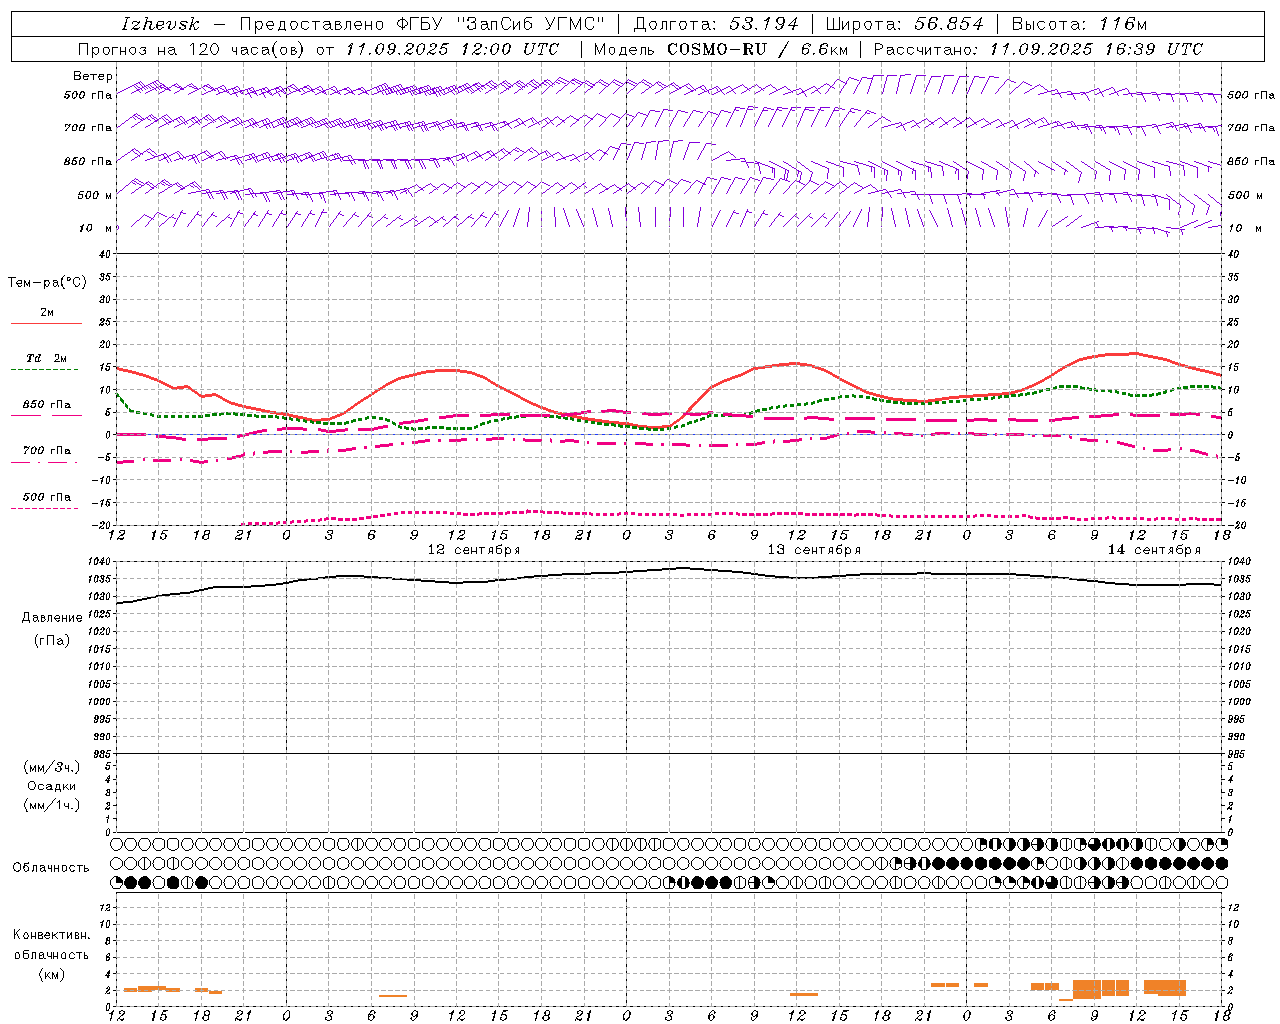Click the "(мм/3ч.)" precipitation unit label
The width and height of the screenshot is (1280, 1024).
[52, 767]
